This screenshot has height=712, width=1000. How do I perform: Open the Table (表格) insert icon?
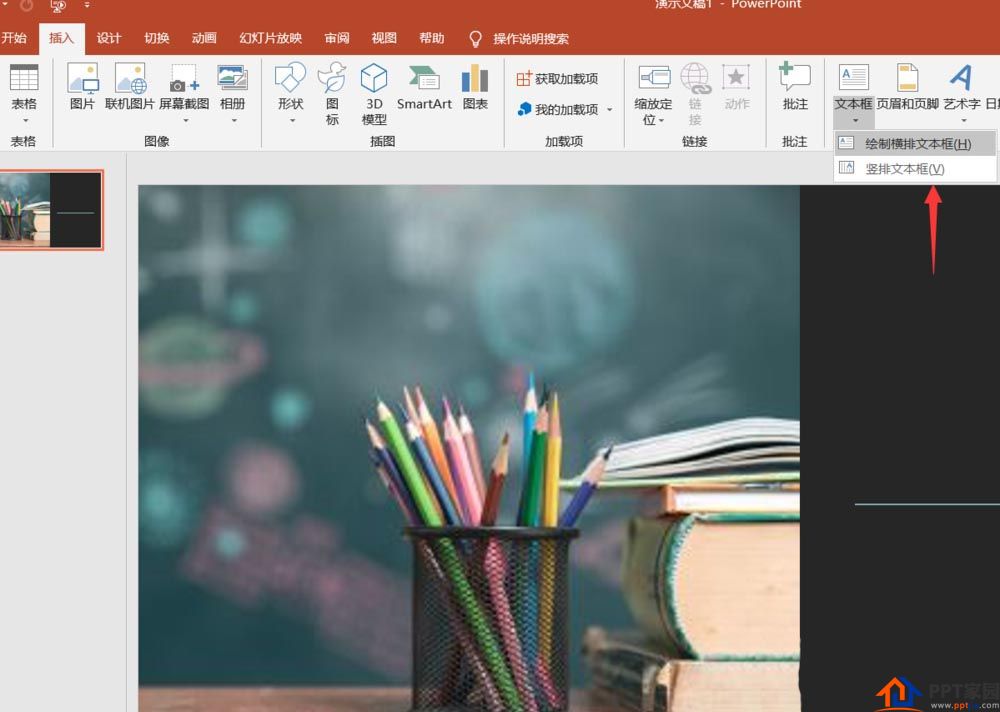click(24, 77)
